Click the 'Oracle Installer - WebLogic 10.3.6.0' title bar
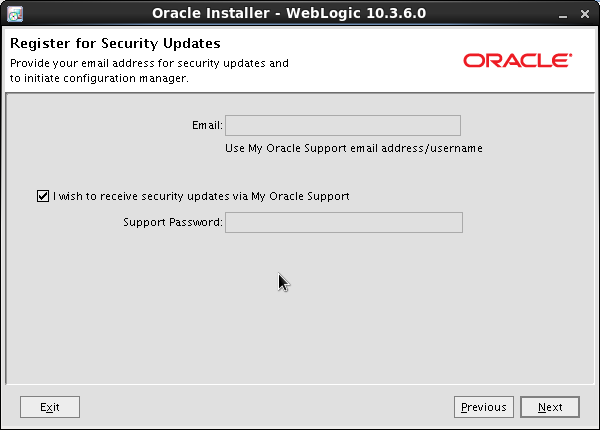Viewport: 600px width, 430px height. (300, 13)
